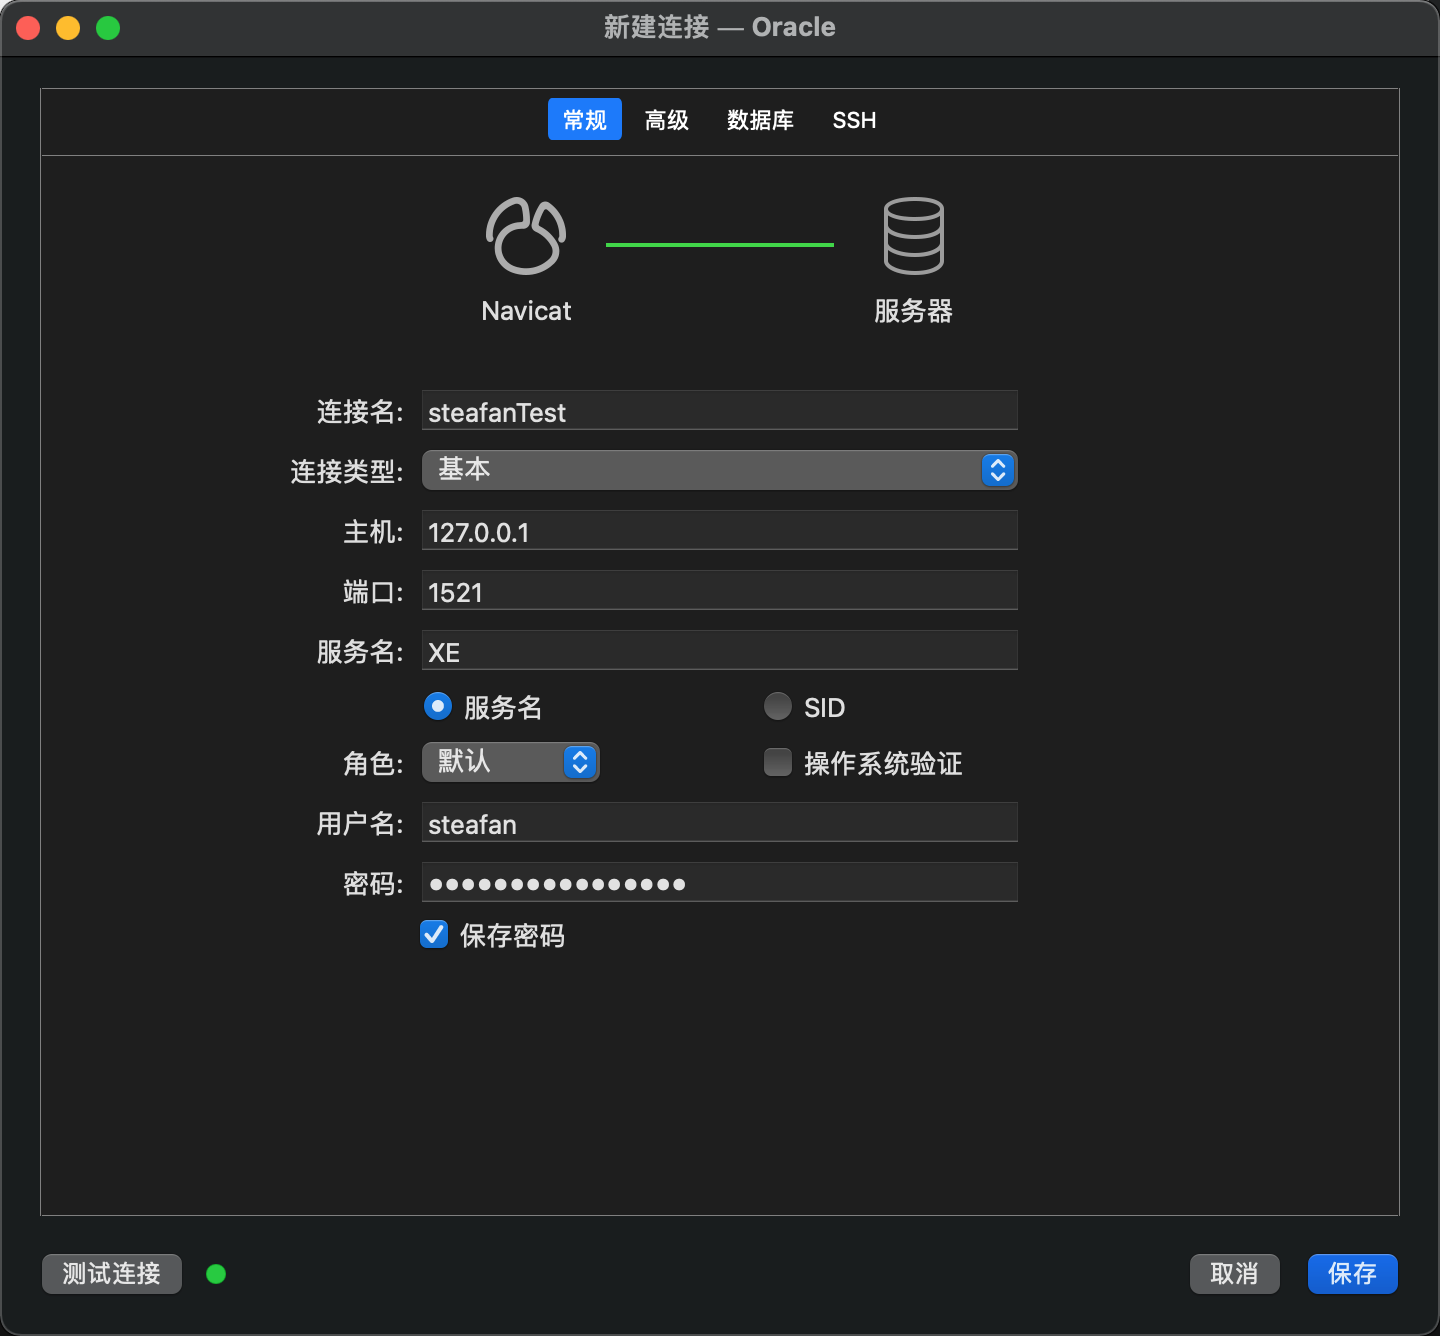The image size is (1440, 1336).
Task: Click the Navicat logo icon
Action: [526, 236]
